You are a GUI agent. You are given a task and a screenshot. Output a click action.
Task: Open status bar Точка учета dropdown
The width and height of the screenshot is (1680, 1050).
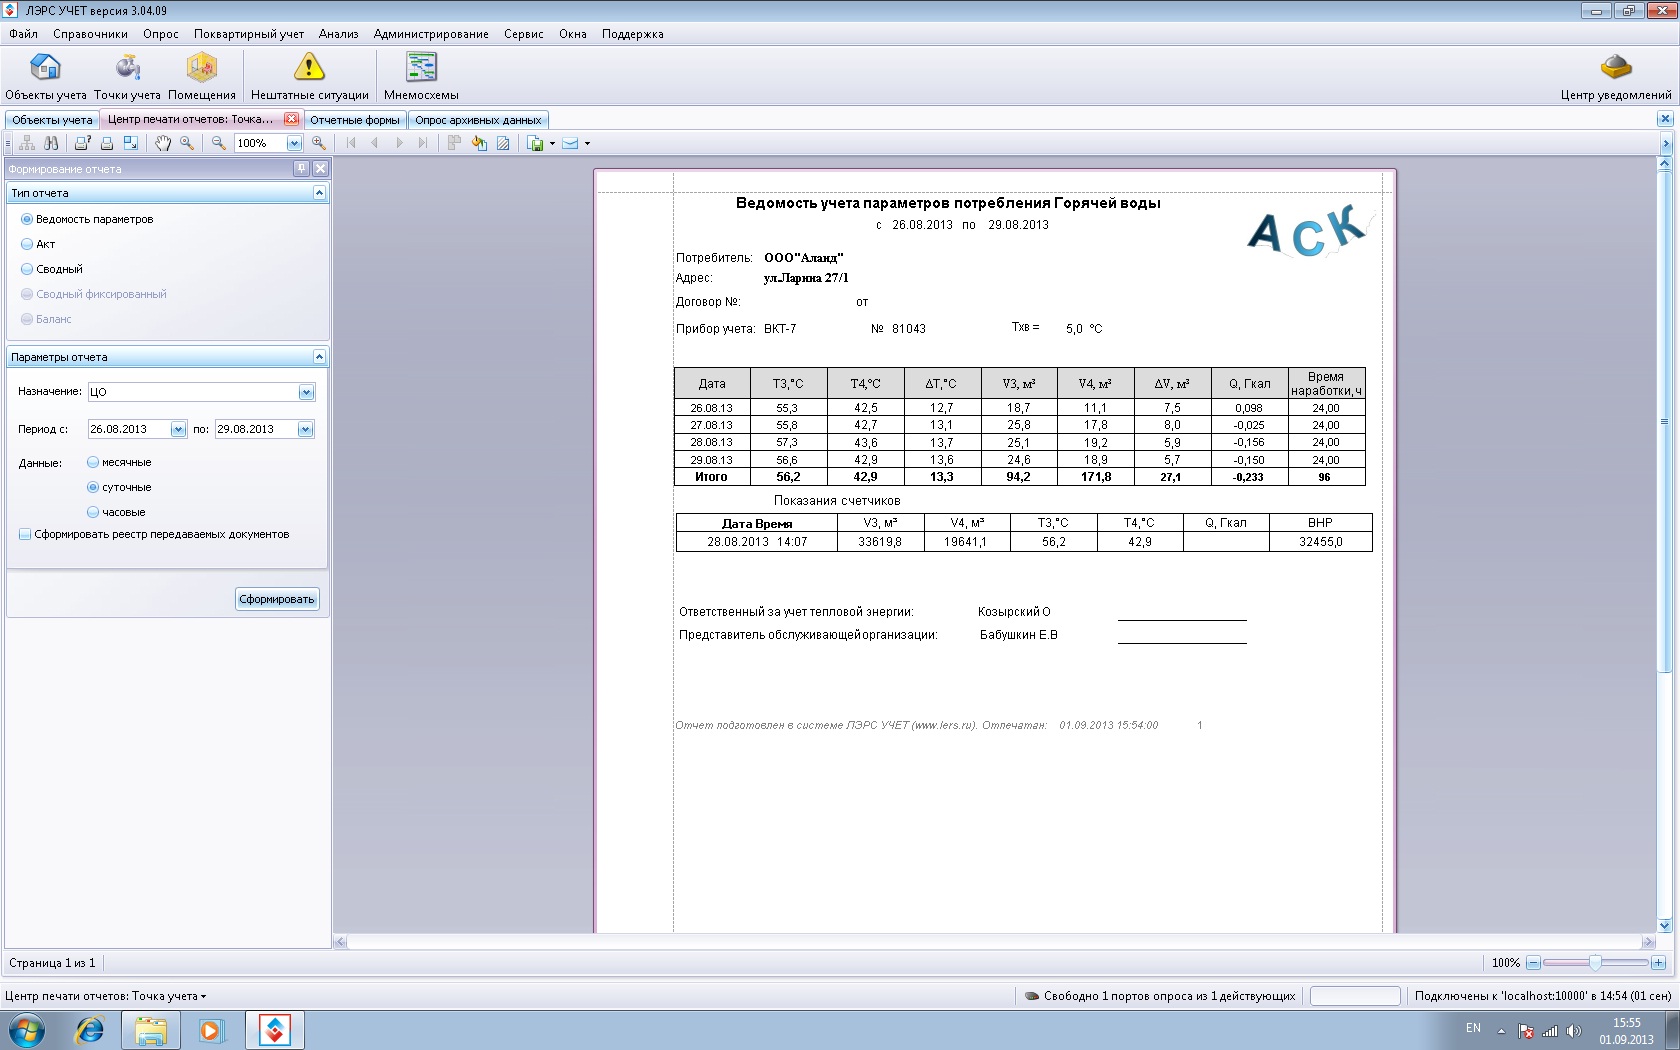pyautogui.click(x=105, y=996)
